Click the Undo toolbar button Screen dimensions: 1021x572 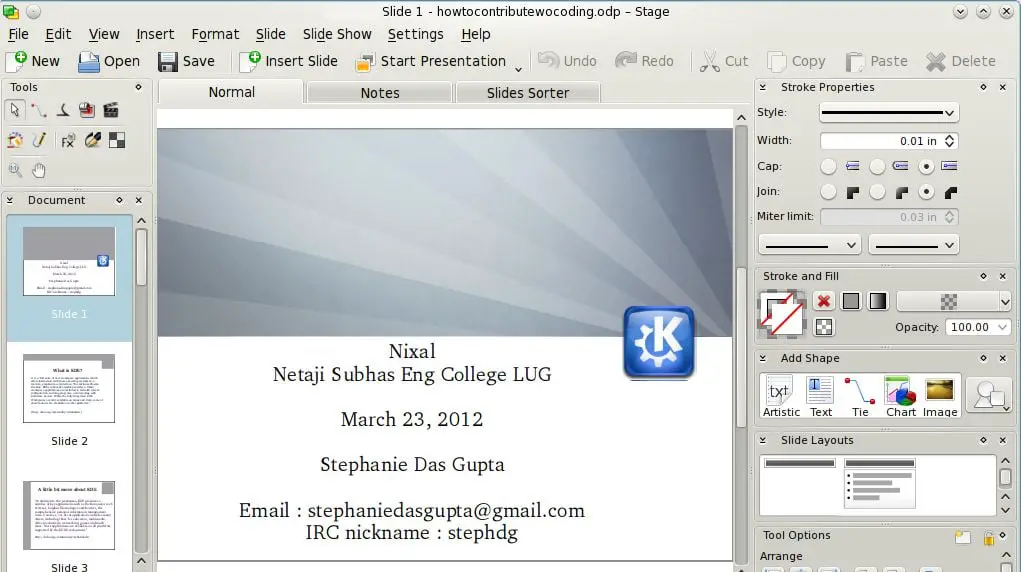567,61
